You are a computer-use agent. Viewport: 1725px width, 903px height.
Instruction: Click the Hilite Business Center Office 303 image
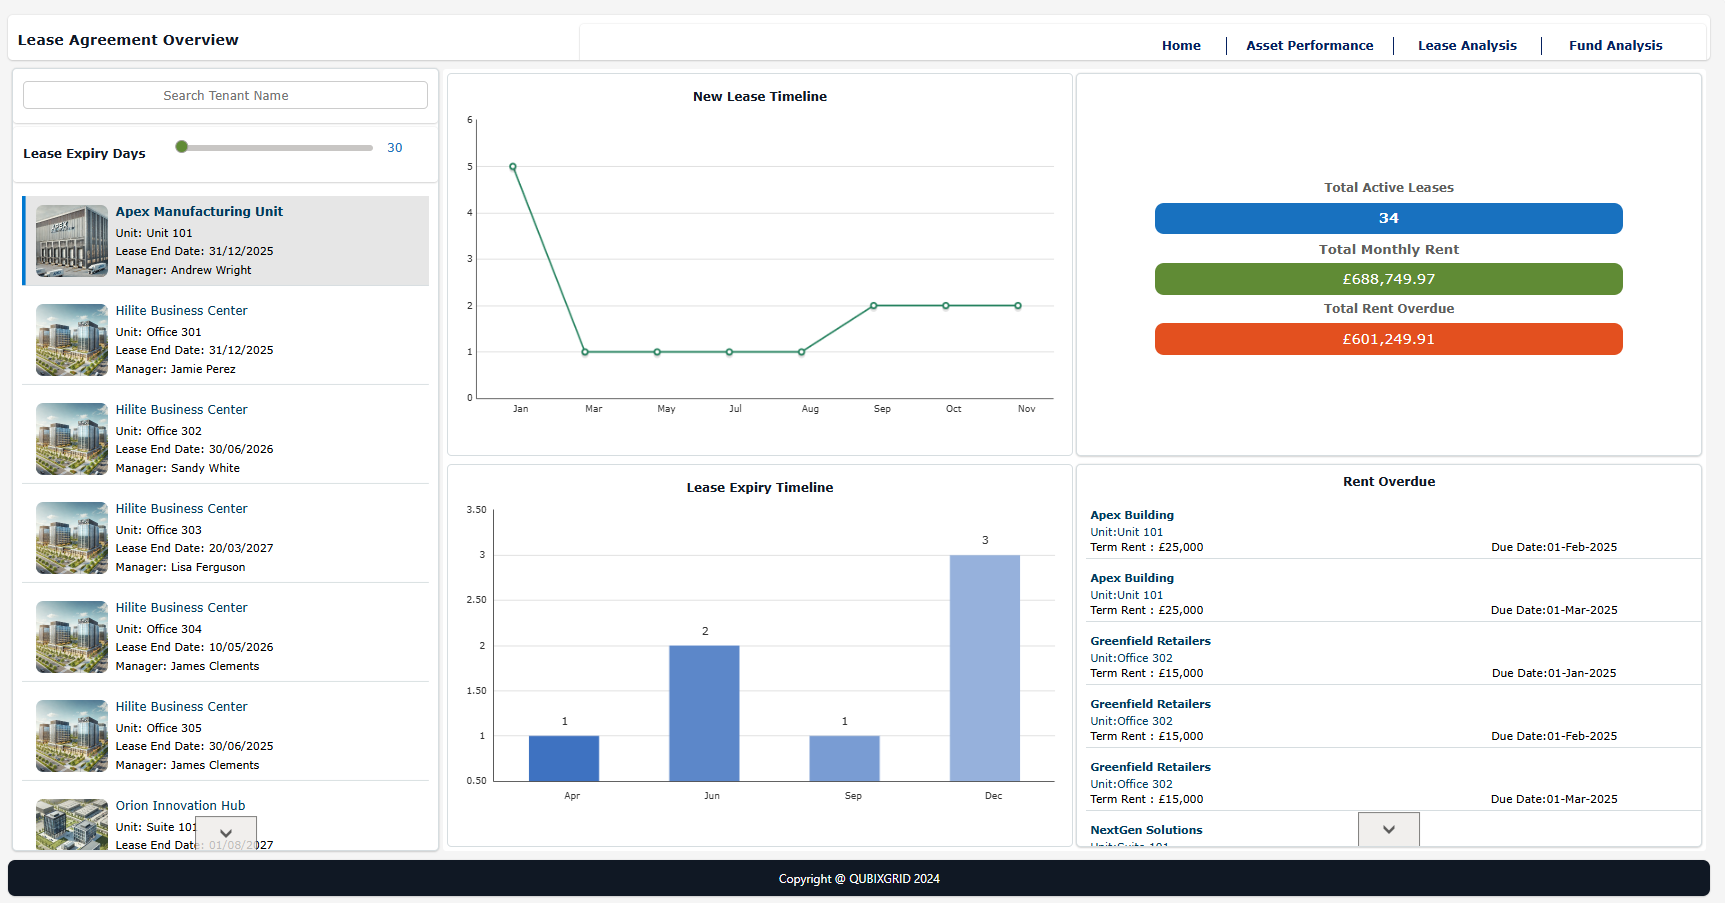(71, 537)
